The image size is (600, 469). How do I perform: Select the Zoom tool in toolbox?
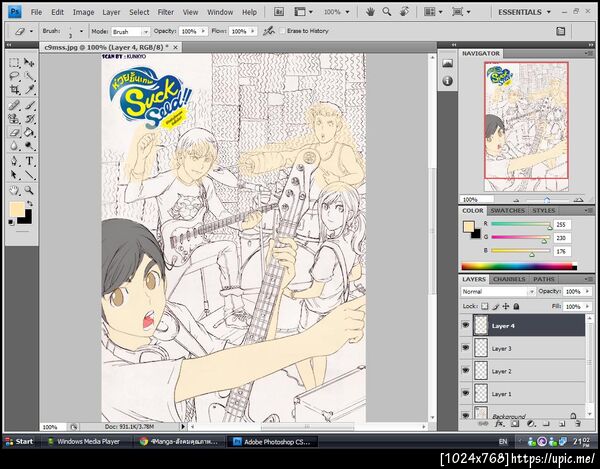tap(29, 190)
